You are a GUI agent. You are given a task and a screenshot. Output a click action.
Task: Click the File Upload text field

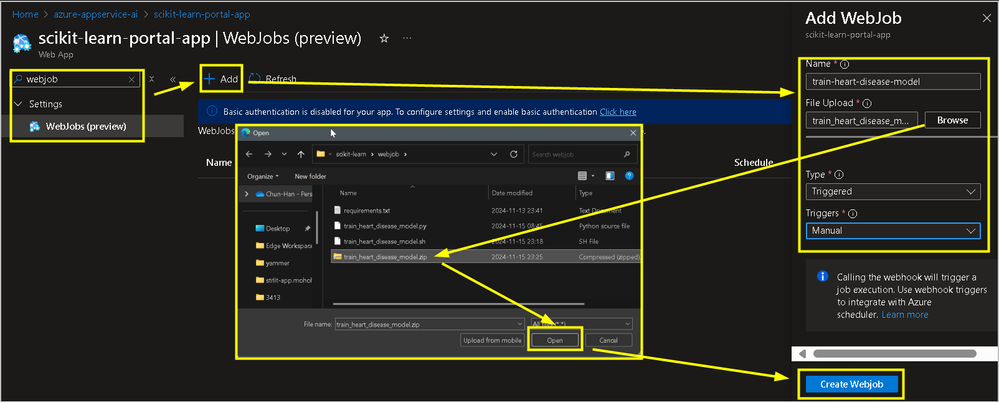[x=862, y=120]
